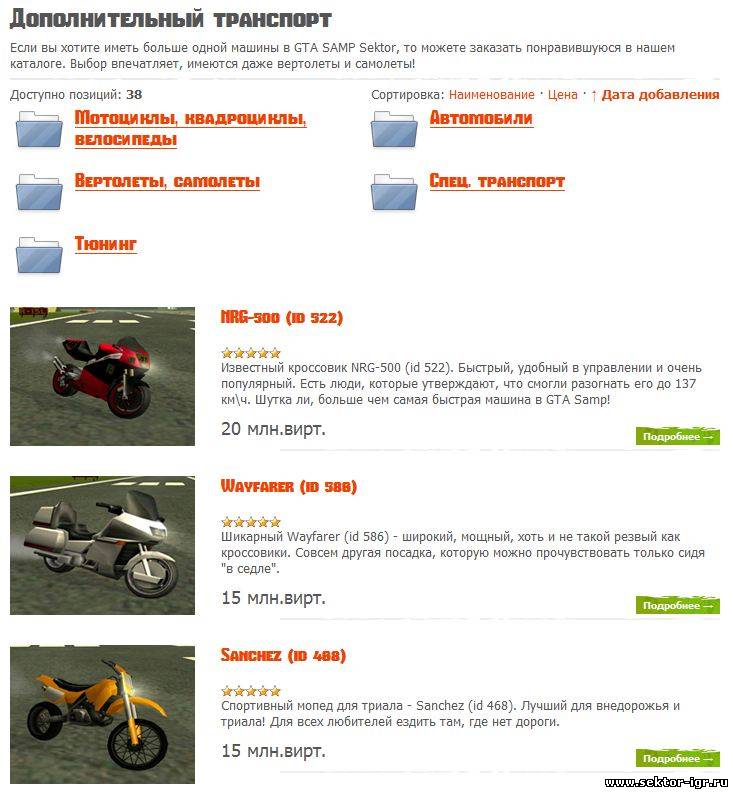Open the orange Sanchez dirt bike thumbnail

(x=102, y=715)
